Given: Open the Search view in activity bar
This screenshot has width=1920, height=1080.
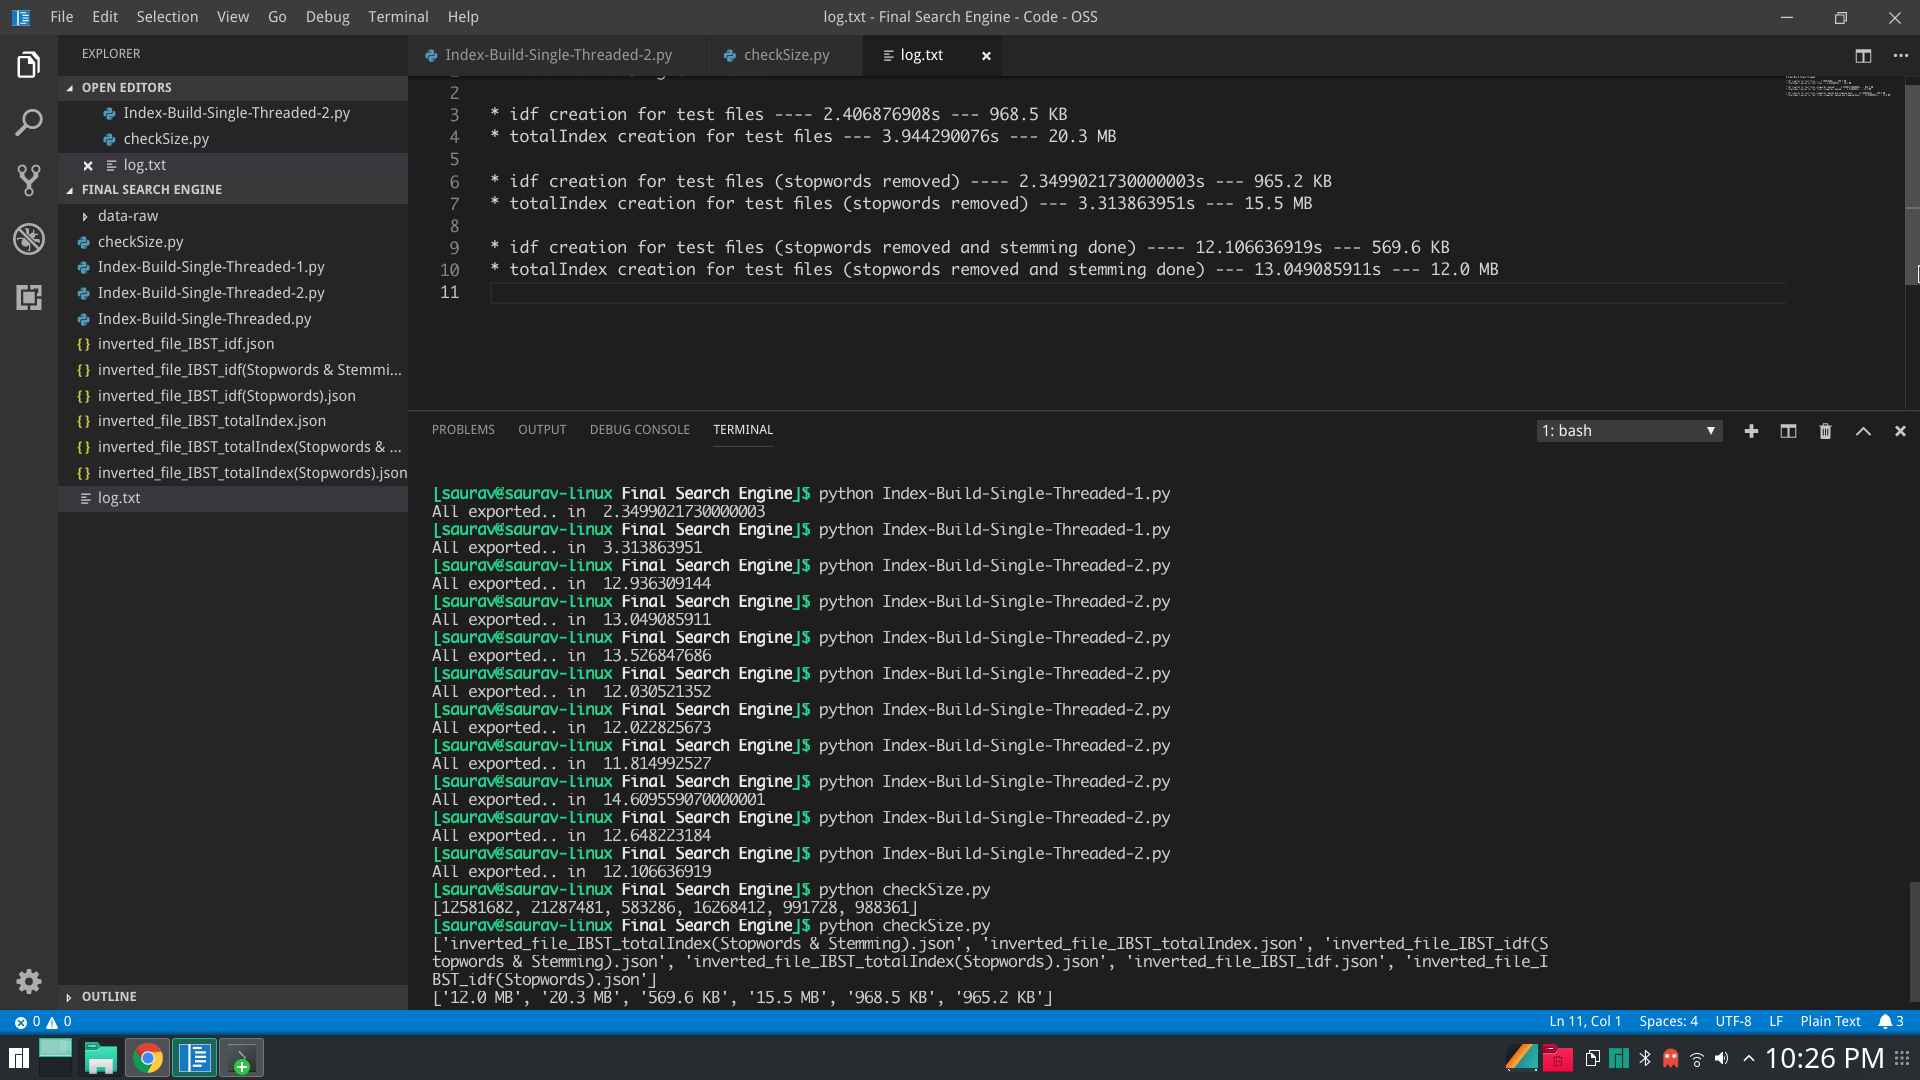Looking at the screenshot, I should pyautogui.click(x=29, y=123).
